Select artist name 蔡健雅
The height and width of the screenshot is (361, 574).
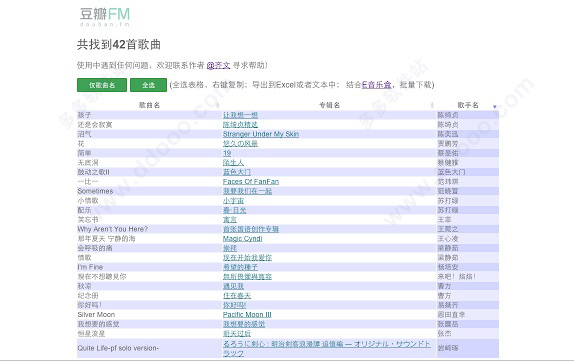448,163
